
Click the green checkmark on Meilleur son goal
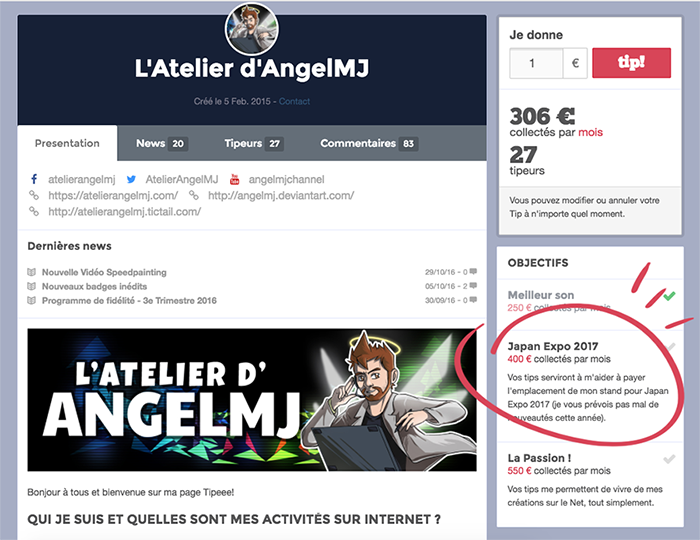(x=669, y=295)
